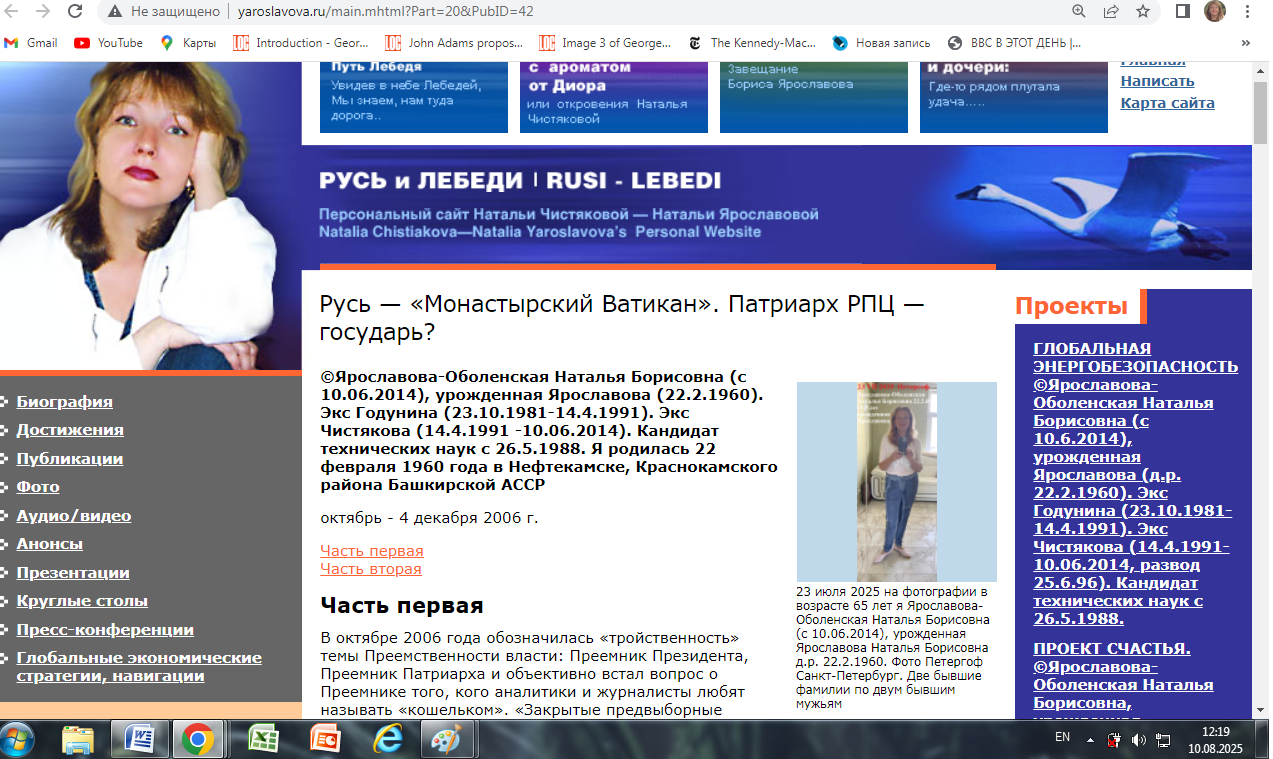Bookmark this page with the star icon
Image resolution: width=1273 pixels, height=759 pixels.
pyautogui.click(x=1143, y=12)
